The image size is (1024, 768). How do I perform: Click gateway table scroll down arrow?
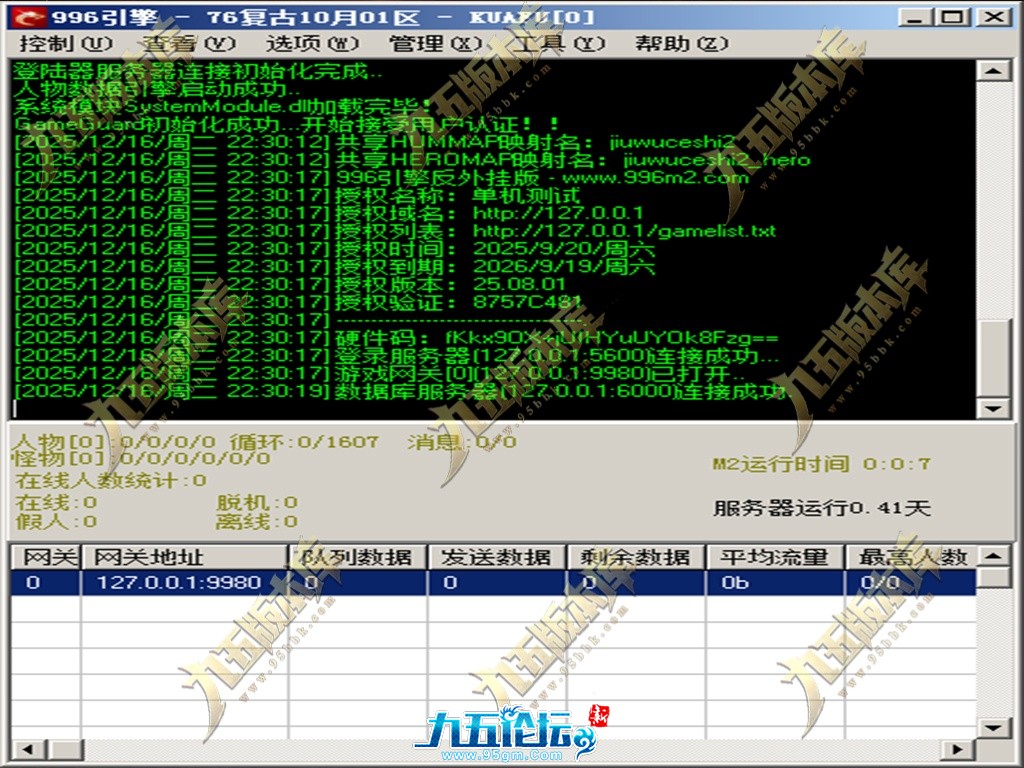(992, 727)
